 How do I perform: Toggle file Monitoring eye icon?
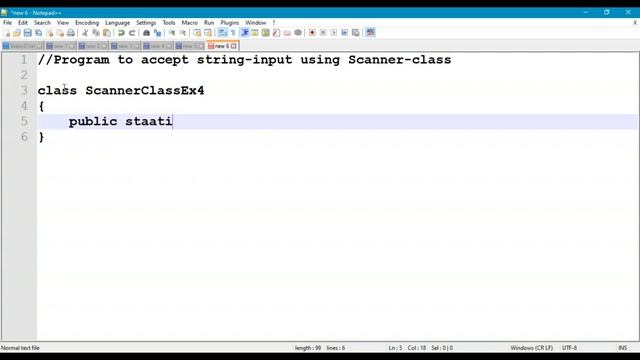(x=298, y=33)
